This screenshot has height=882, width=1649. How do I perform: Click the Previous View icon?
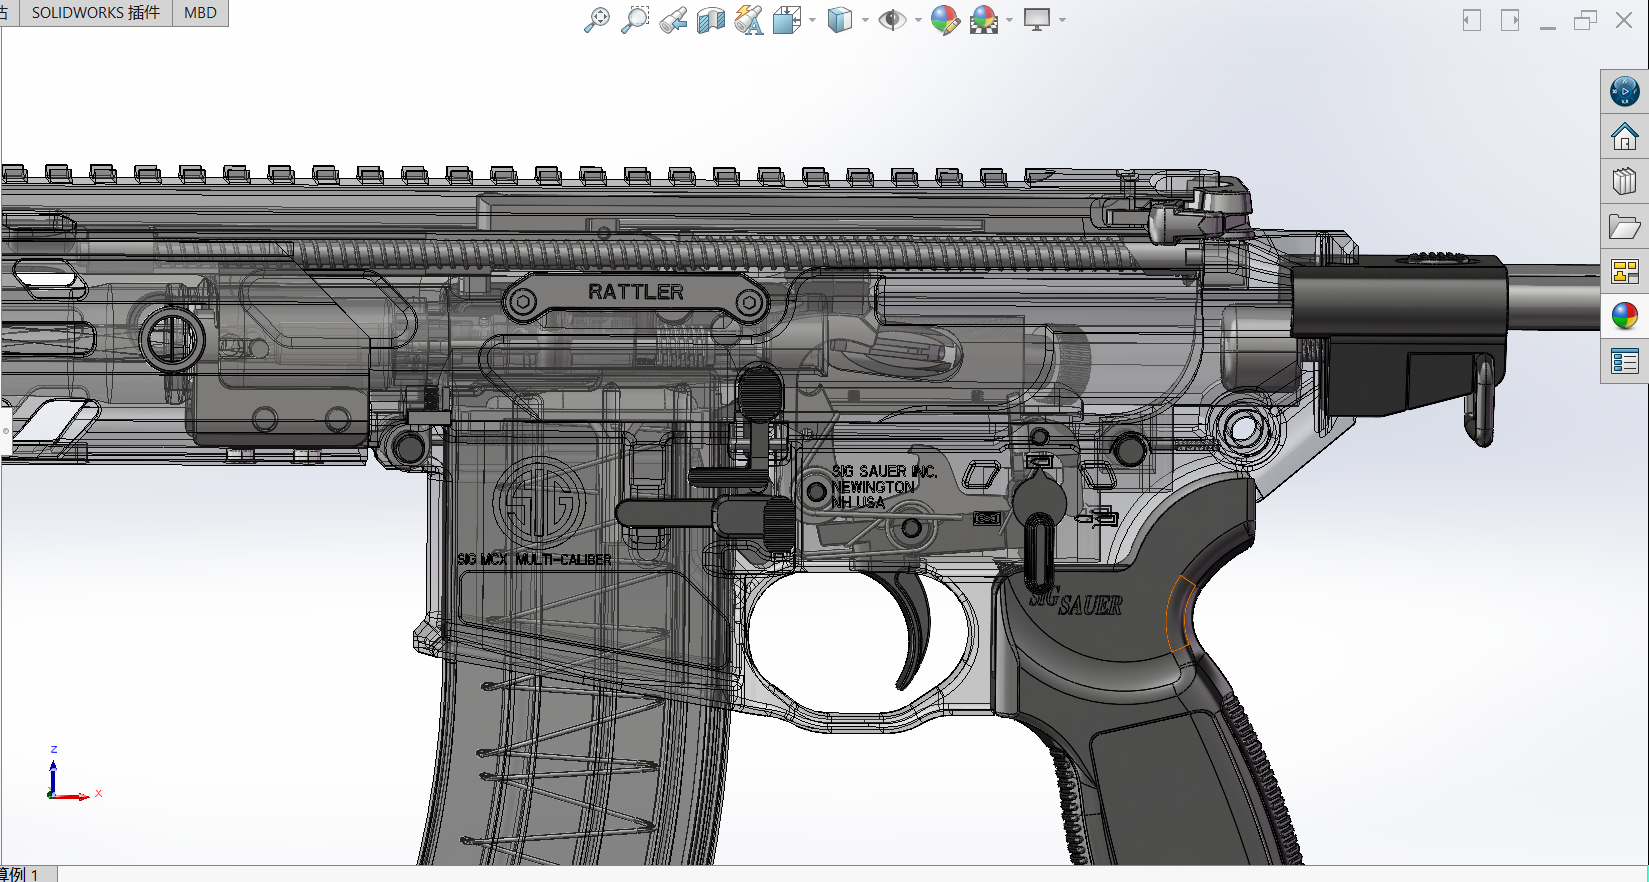coord(673,19)
